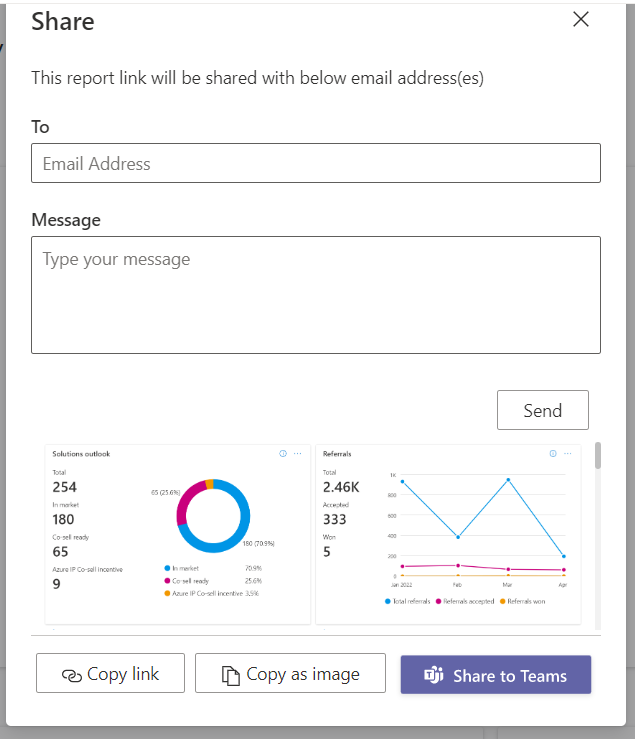Click the Copy link chain icon
Screen dimensions: 635x739
tap(71, 675)
